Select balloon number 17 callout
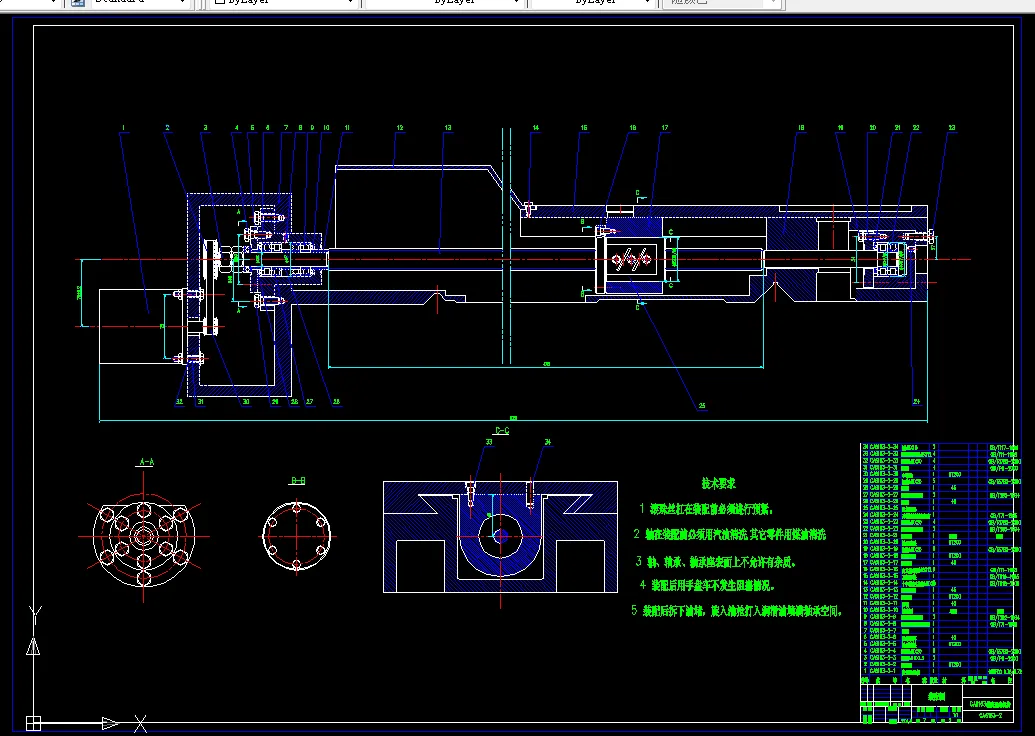 click(x=665, y=128)
